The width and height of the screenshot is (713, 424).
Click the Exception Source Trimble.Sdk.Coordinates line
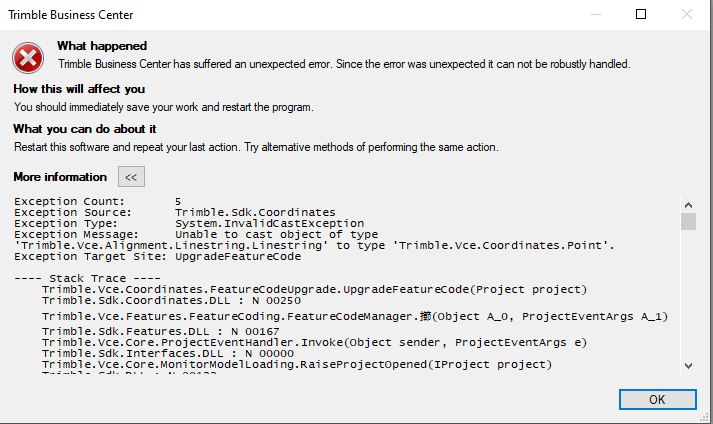[174, 212]
